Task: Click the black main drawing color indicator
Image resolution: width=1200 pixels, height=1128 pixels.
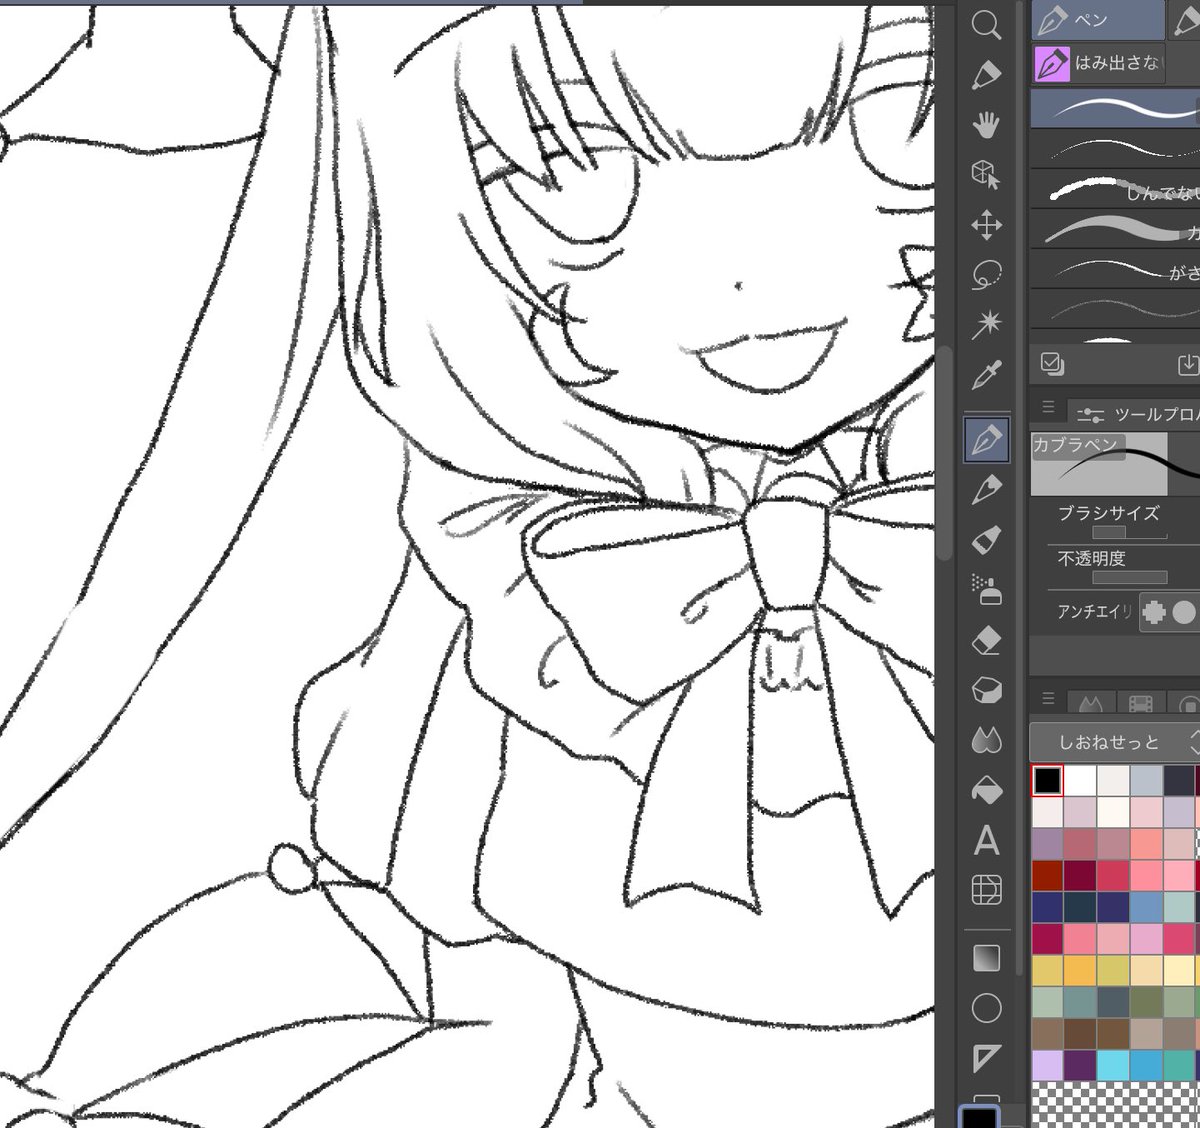Action: tap(979, 1116)
